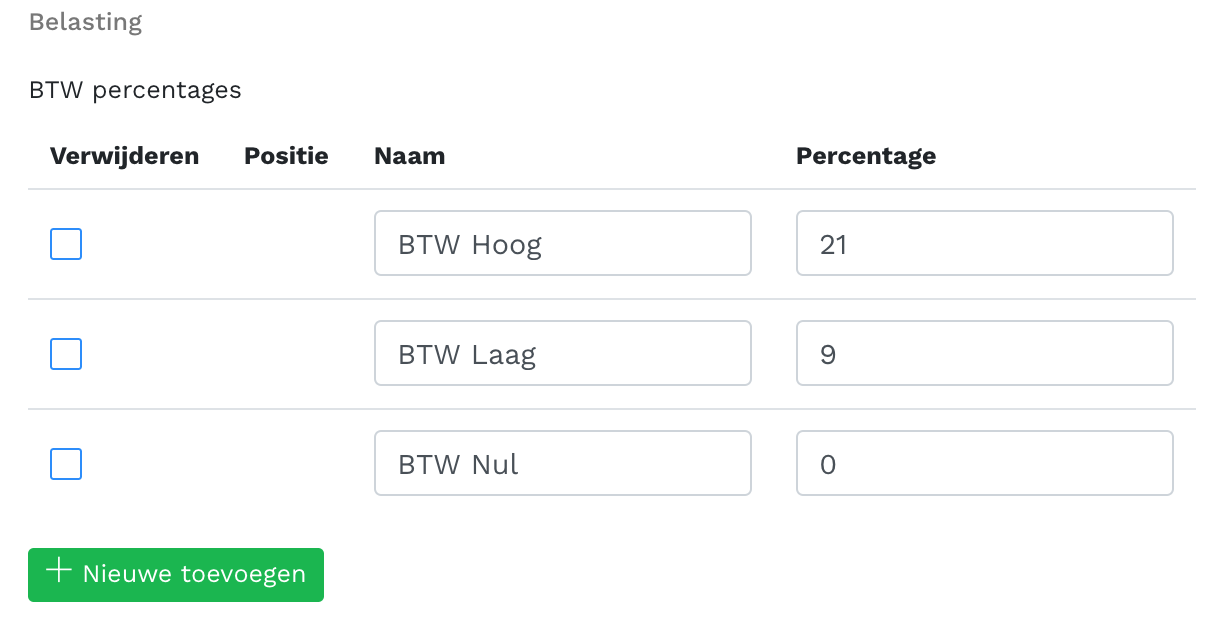1214x626 pixels.
Task: Click the Naam column heading
Action: (409, 156)
